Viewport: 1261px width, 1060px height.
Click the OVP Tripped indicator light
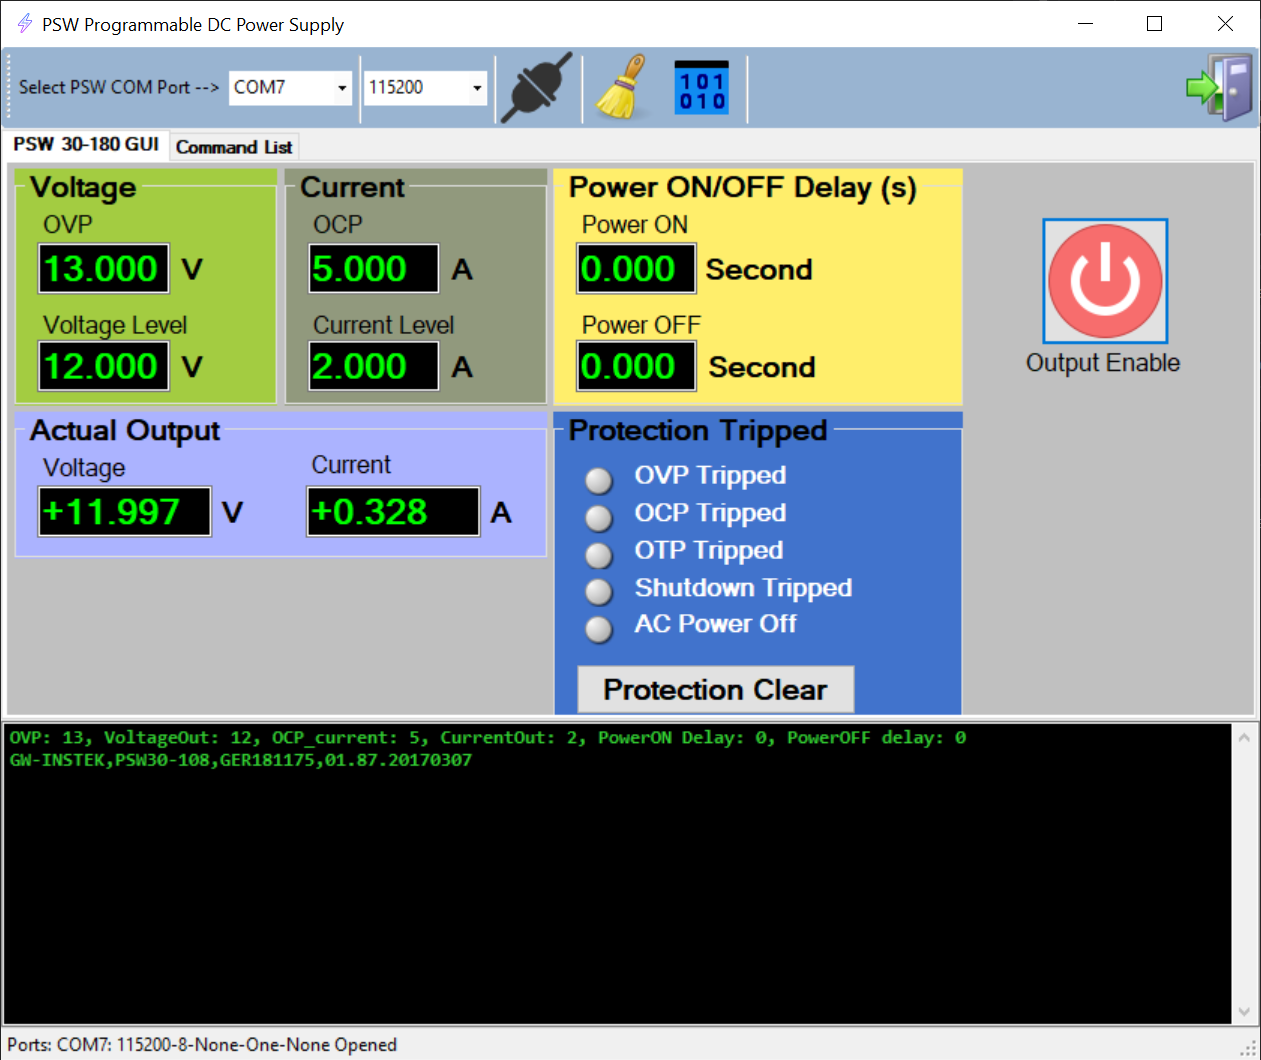[x=599, y=481]
